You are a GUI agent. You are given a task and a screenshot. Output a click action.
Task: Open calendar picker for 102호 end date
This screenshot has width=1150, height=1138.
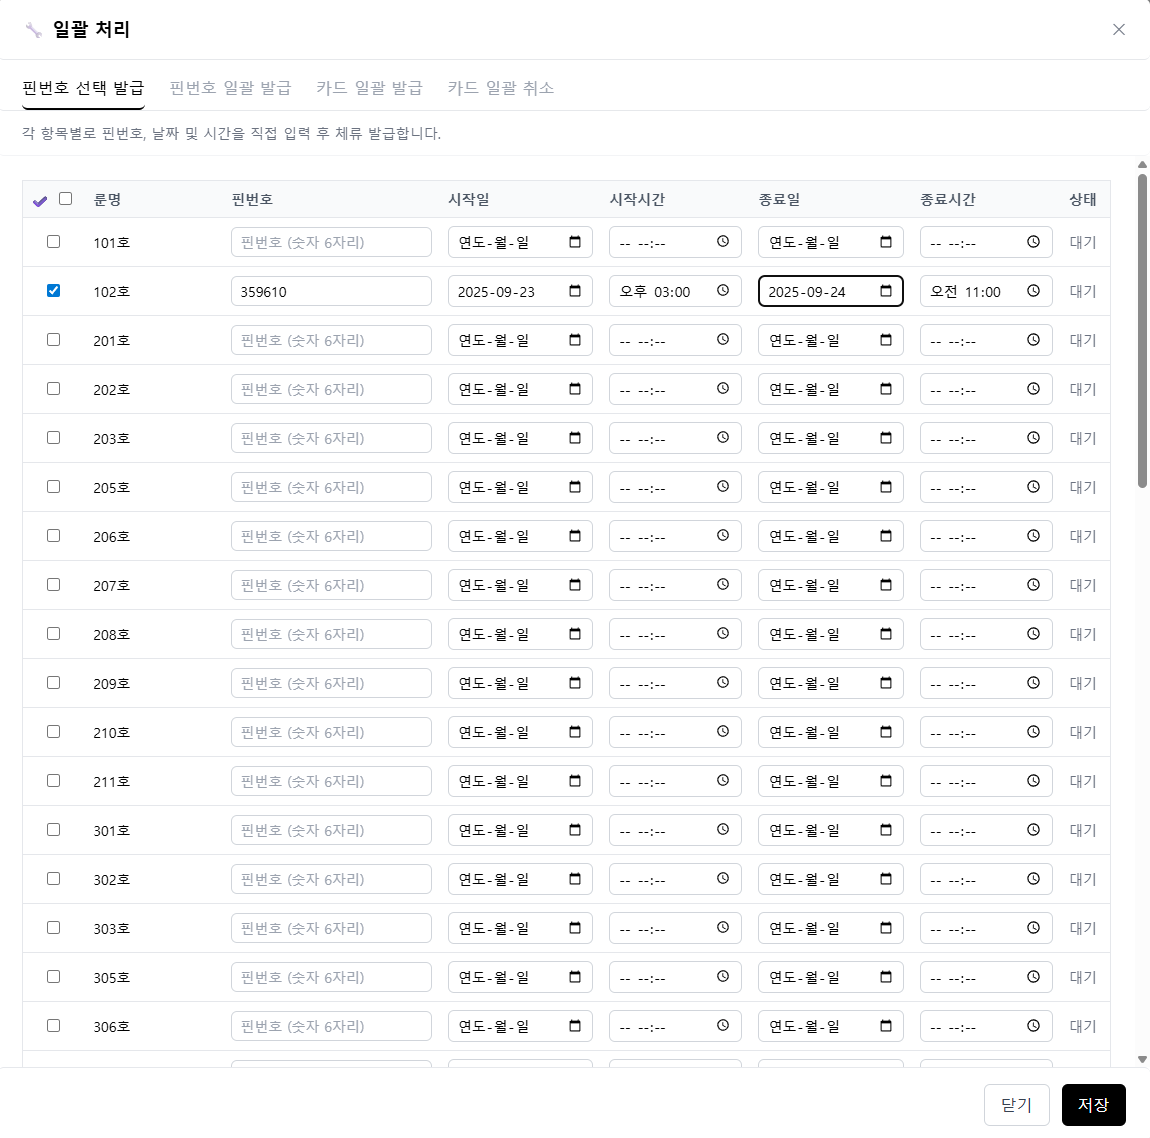886,291
